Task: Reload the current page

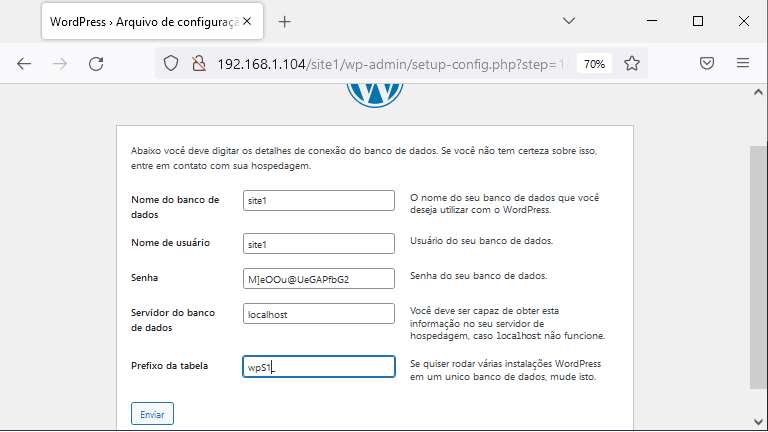Action: pyautogui.click(x=96, y=64)
